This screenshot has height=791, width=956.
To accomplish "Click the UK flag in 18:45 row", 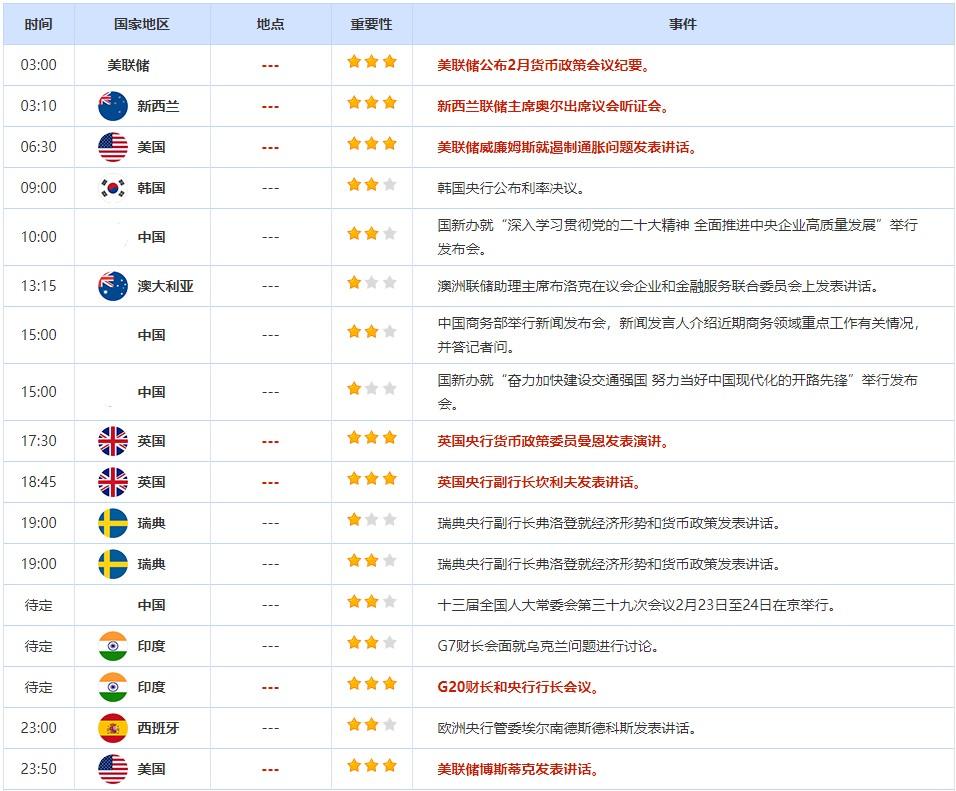I will point(113,482).
